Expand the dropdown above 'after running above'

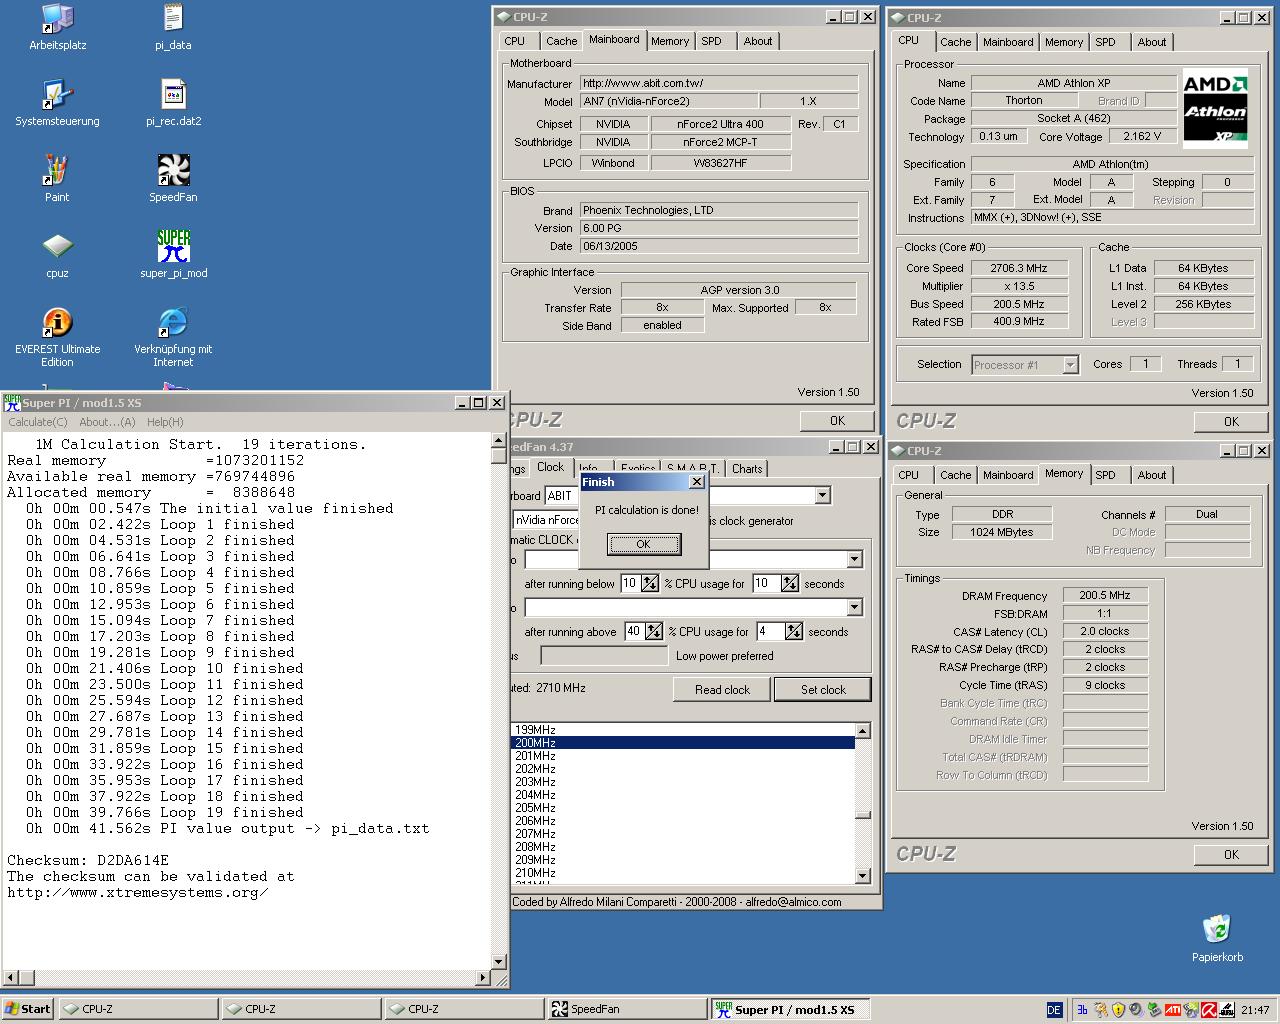[x=854, y=607]
